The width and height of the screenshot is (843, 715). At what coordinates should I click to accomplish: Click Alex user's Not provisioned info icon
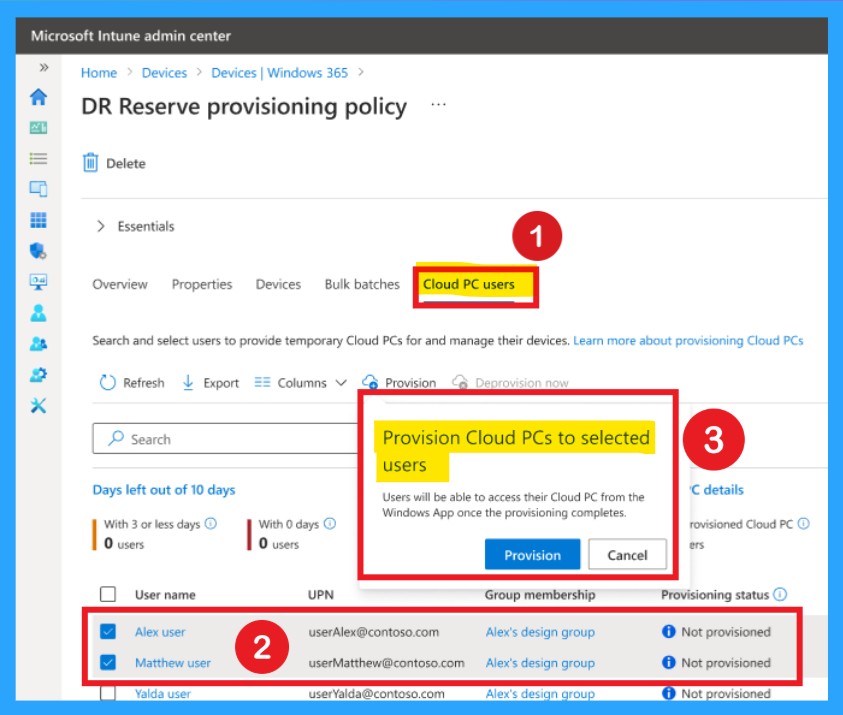pyautogui.click(x=668, y=631)
